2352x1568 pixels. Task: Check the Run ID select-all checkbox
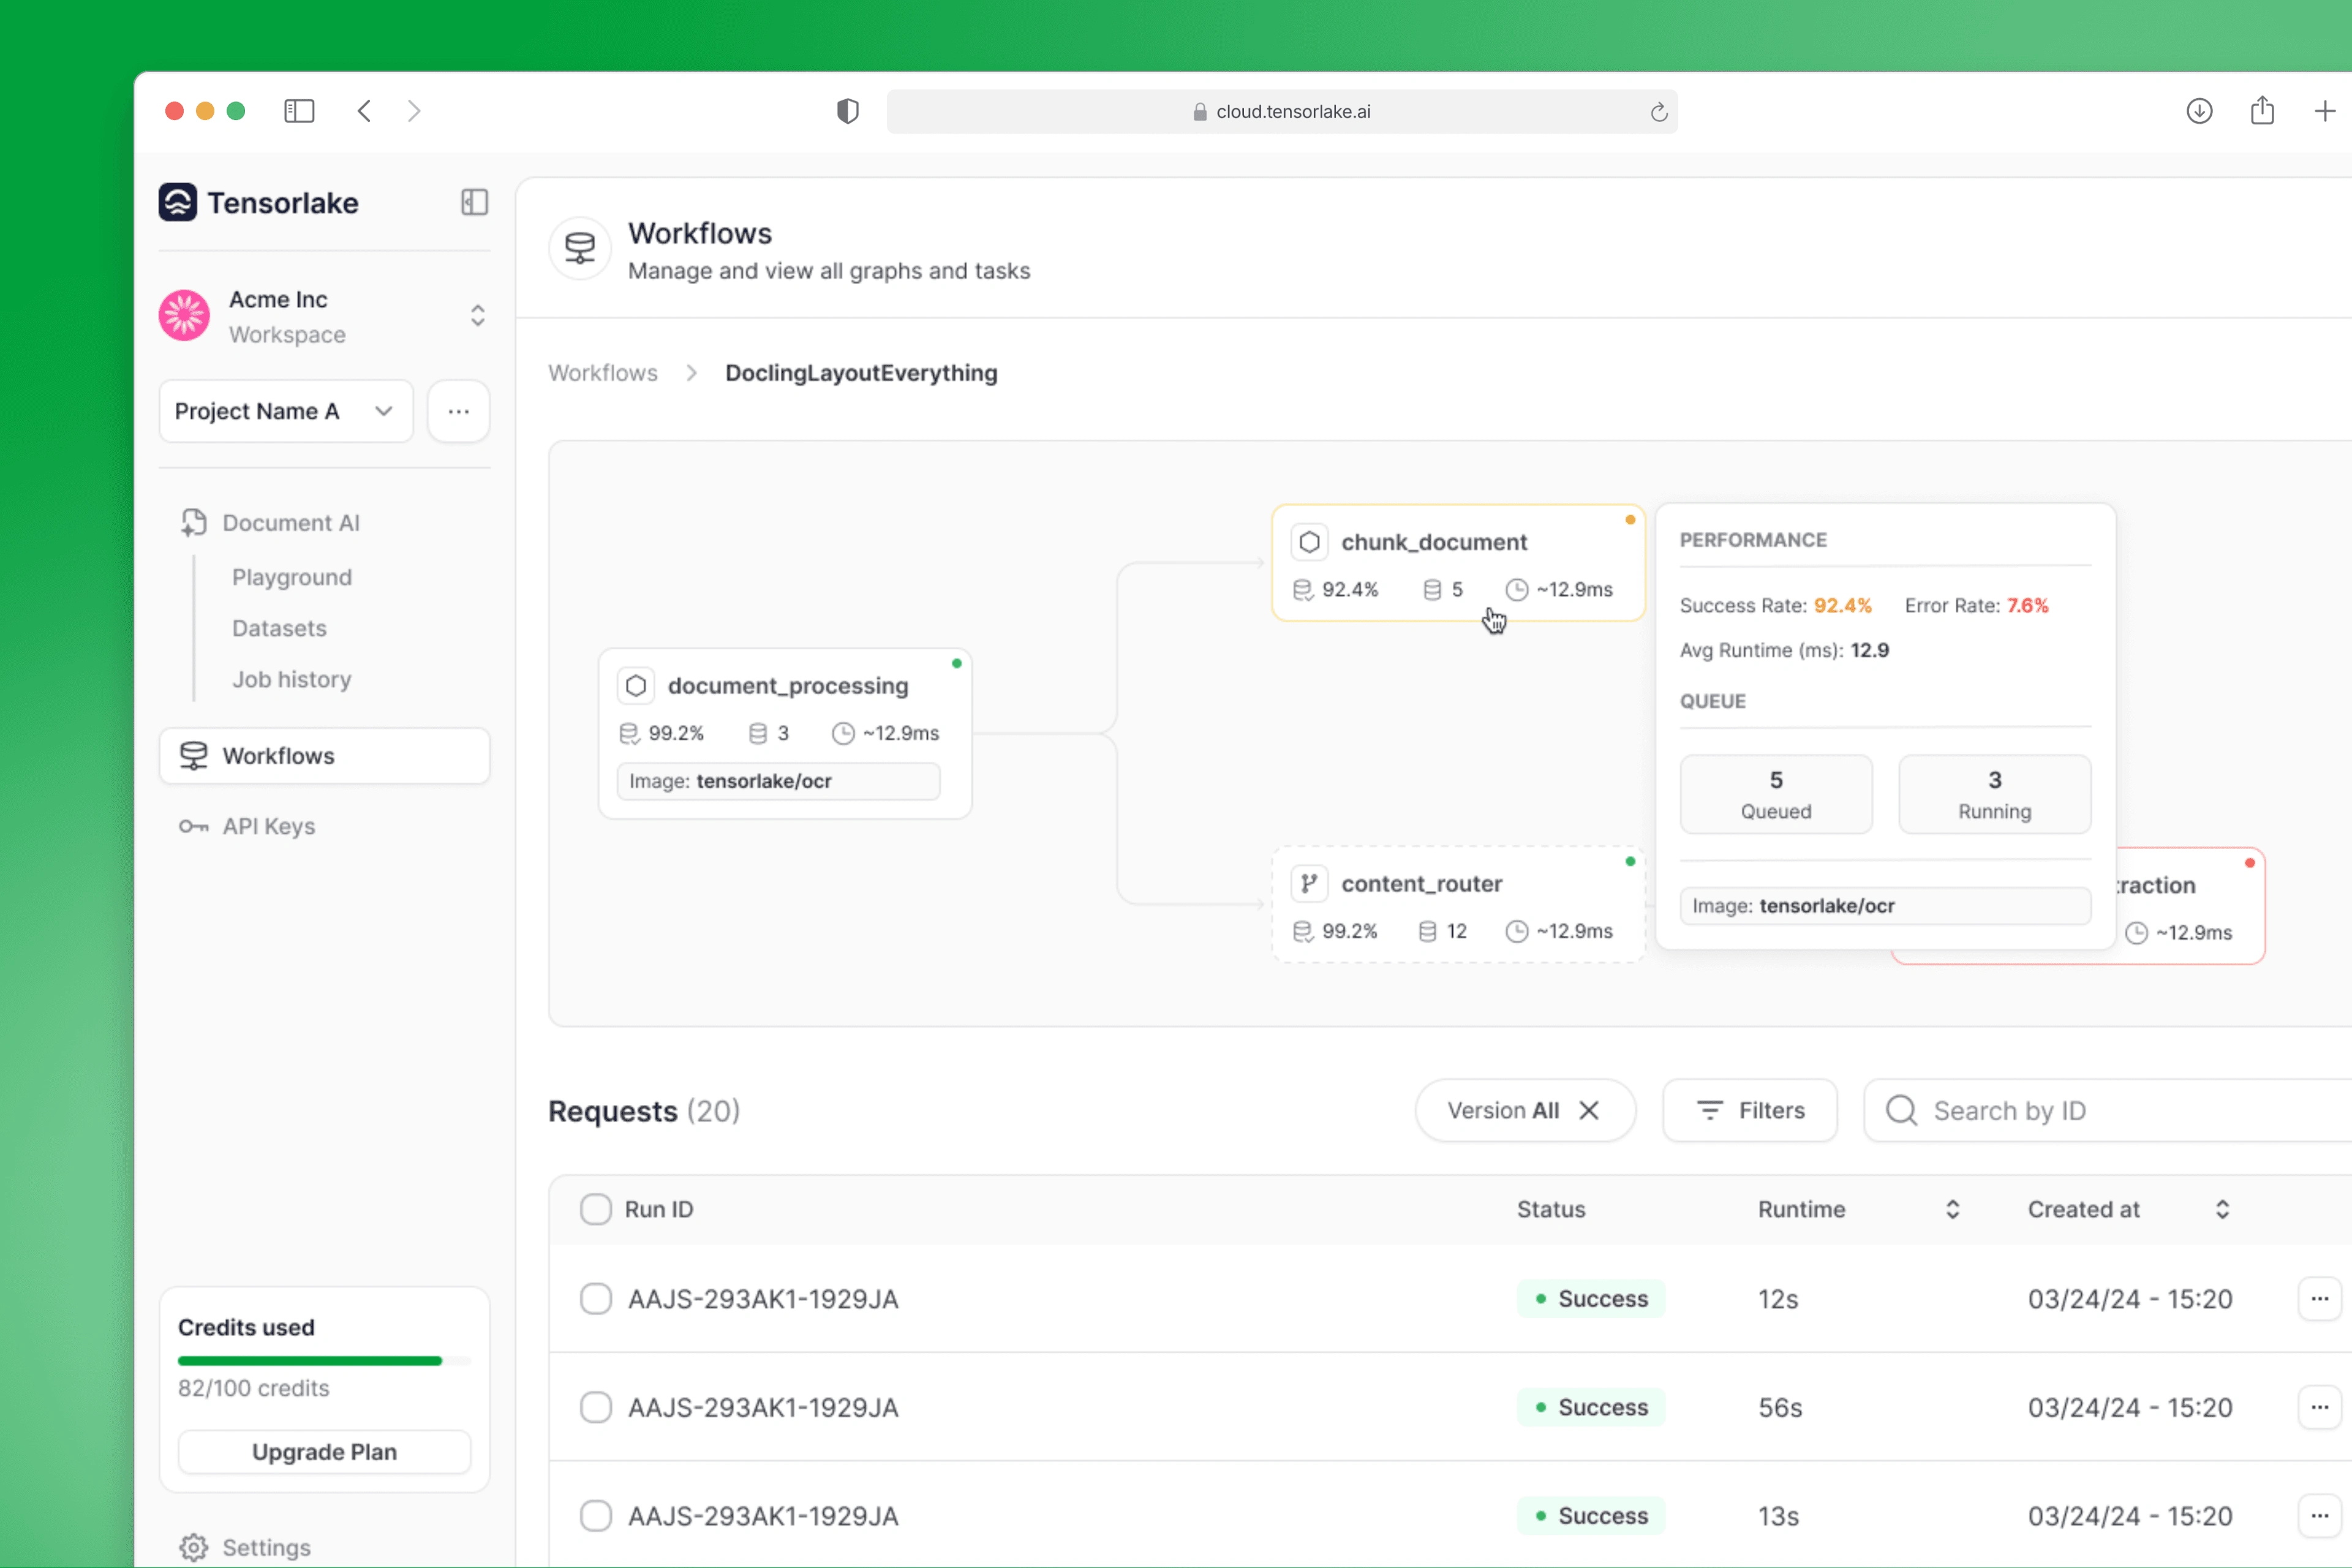(x=596, y=1208)
